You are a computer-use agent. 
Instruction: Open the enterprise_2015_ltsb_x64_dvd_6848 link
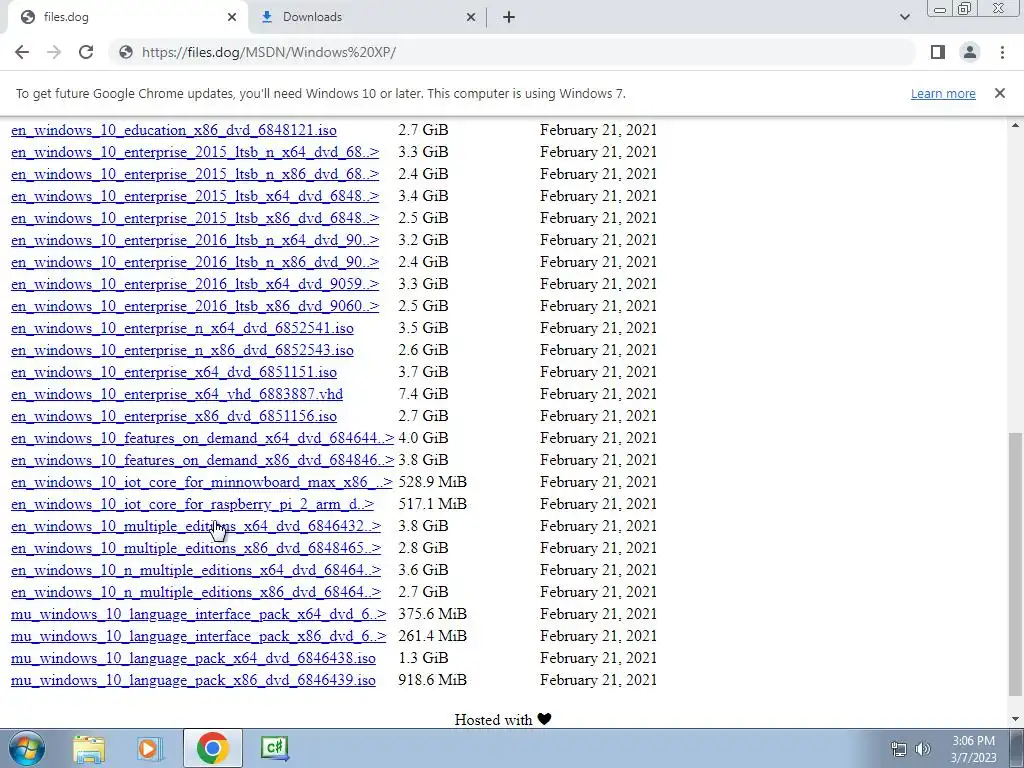point(195,196)
